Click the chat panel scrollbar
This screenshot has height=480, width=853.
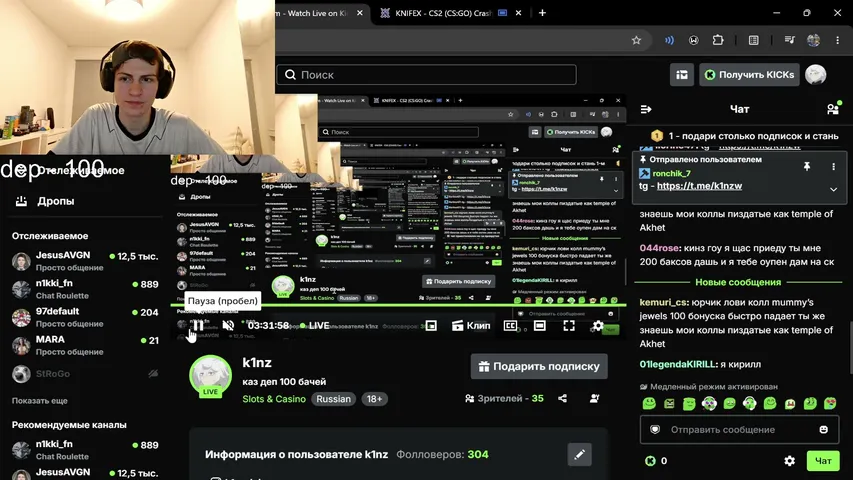[x=849, y=348]
